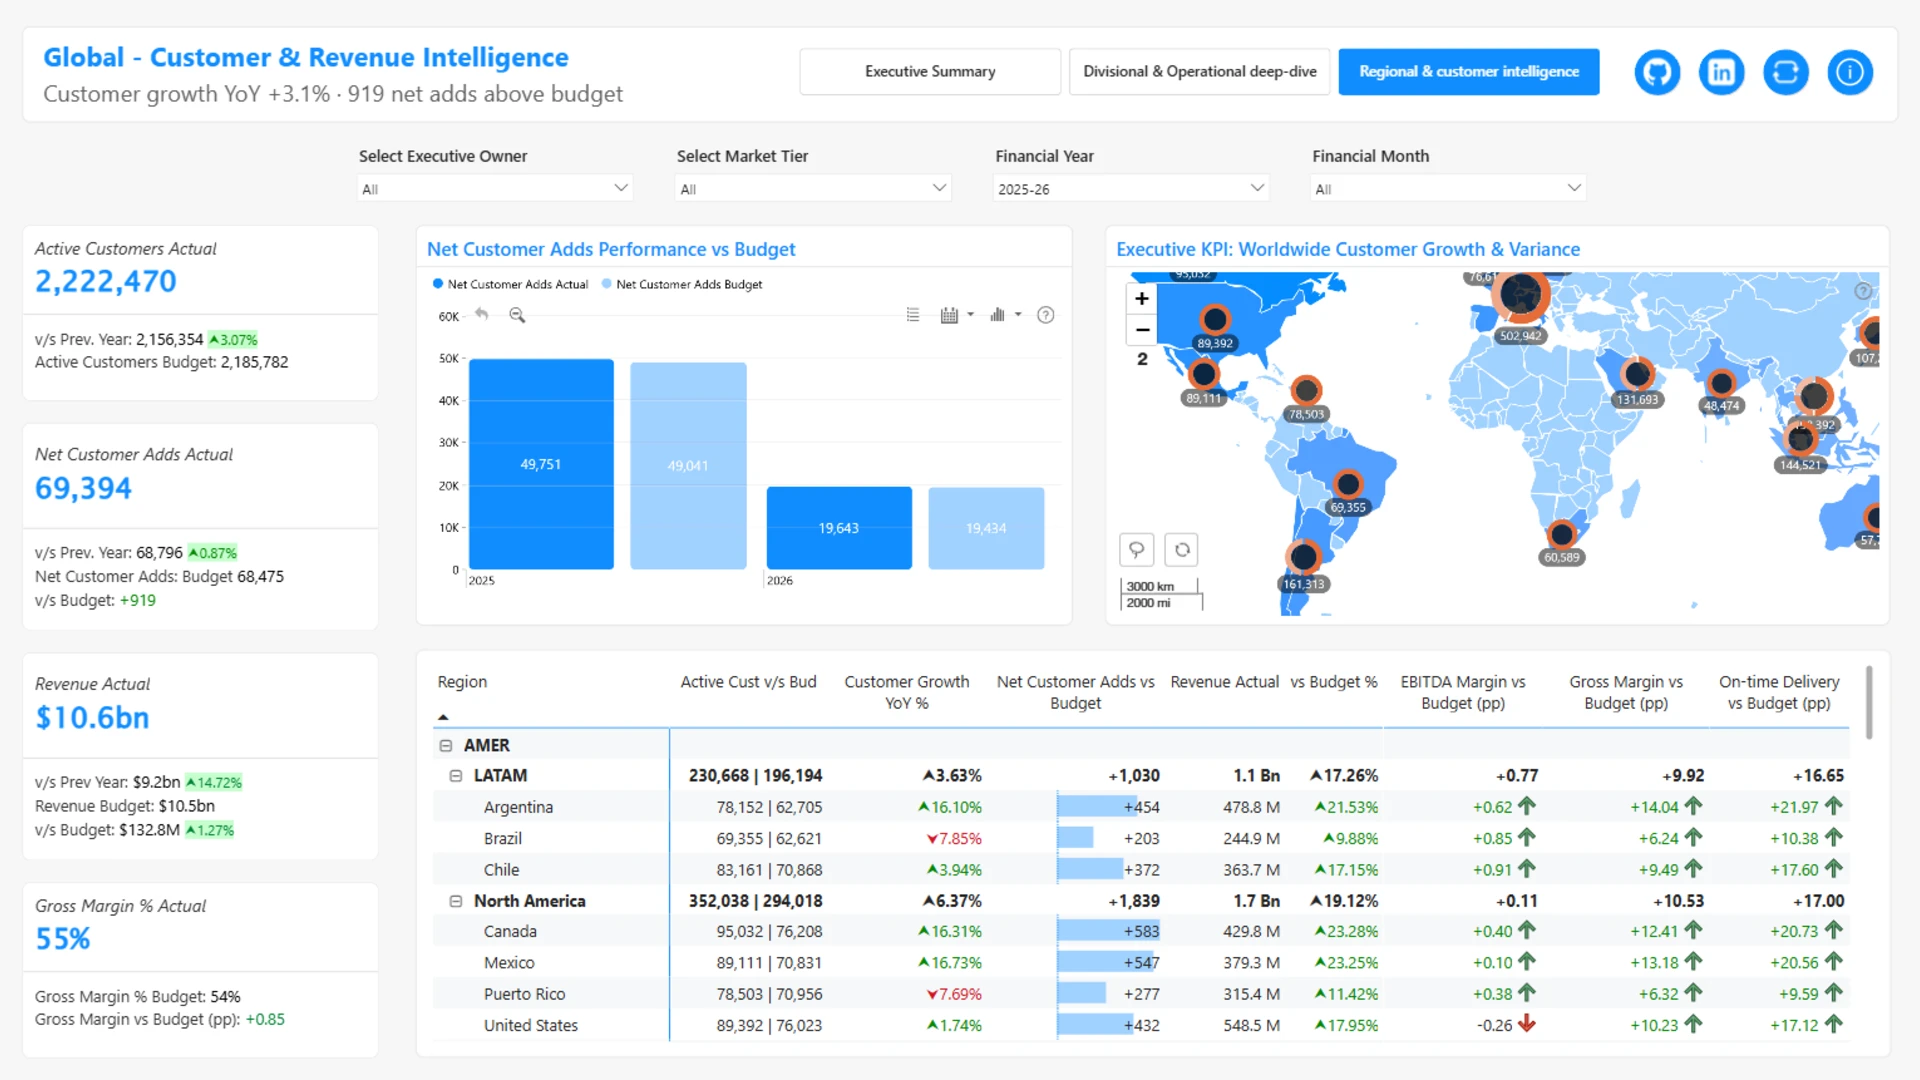Screen dimensions: 1920x1080
Task: Reset the map view with refresh icon
Action: 1182,549
